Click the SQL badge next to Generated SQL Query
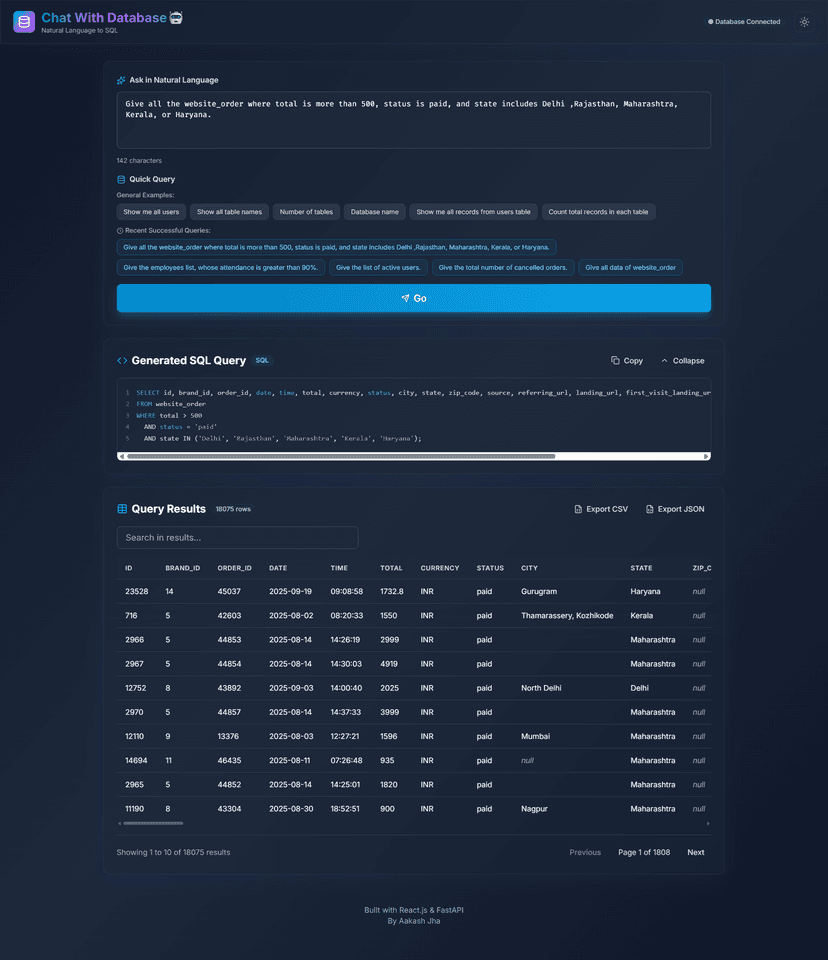This screenshot has height=960, width=828. (x=262, y=360)
